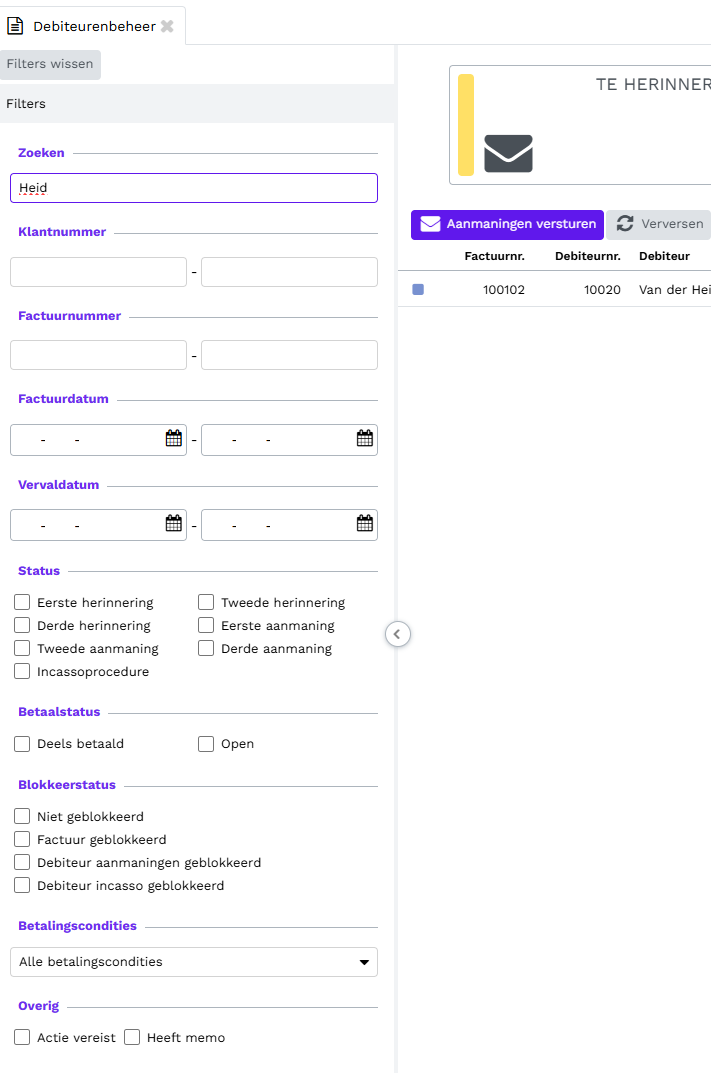Click the Filters panel header

(197, 103)
